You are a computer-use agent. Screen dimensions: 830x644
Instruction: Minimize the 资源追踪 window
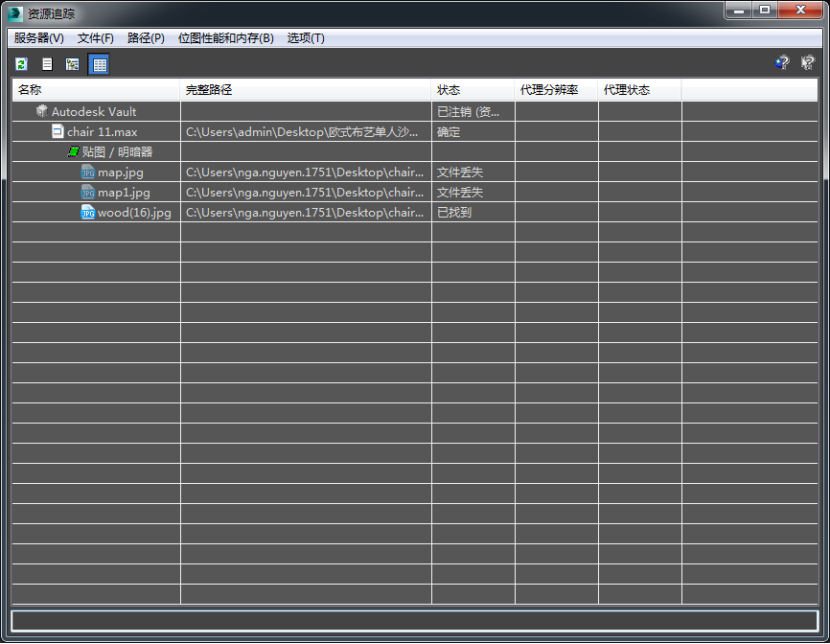point(739,10)
